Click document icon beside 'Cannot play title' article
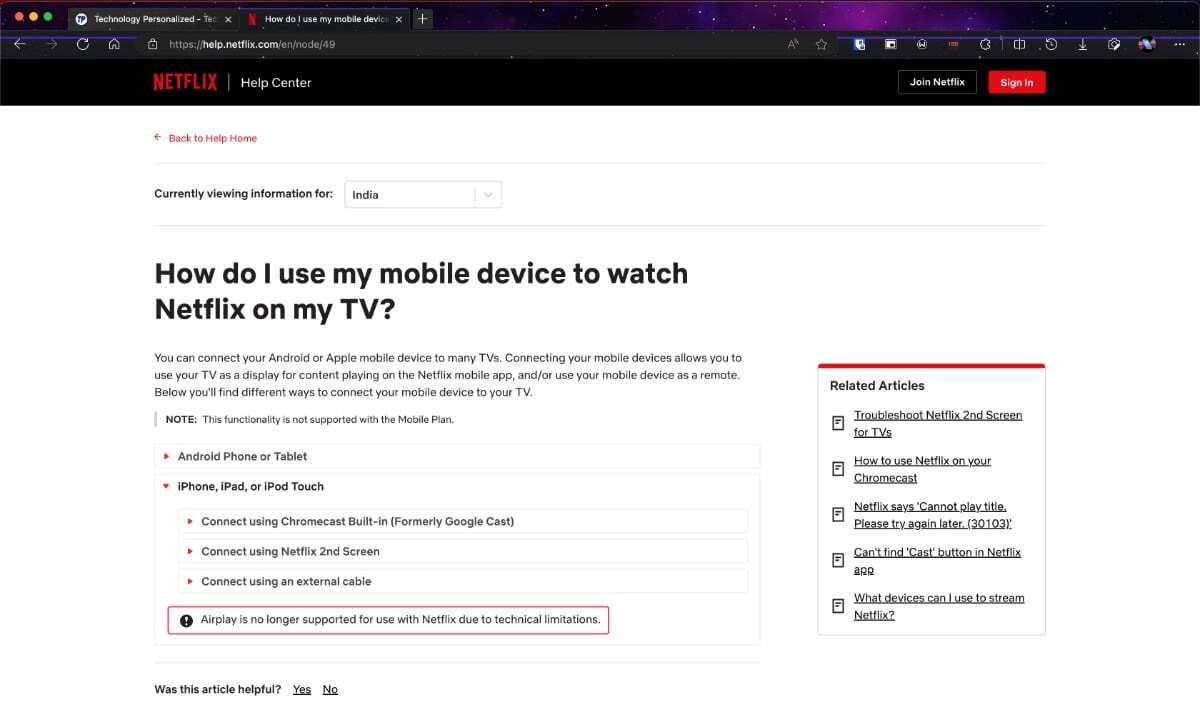1200x717 pixels. (x=838, y=515)
